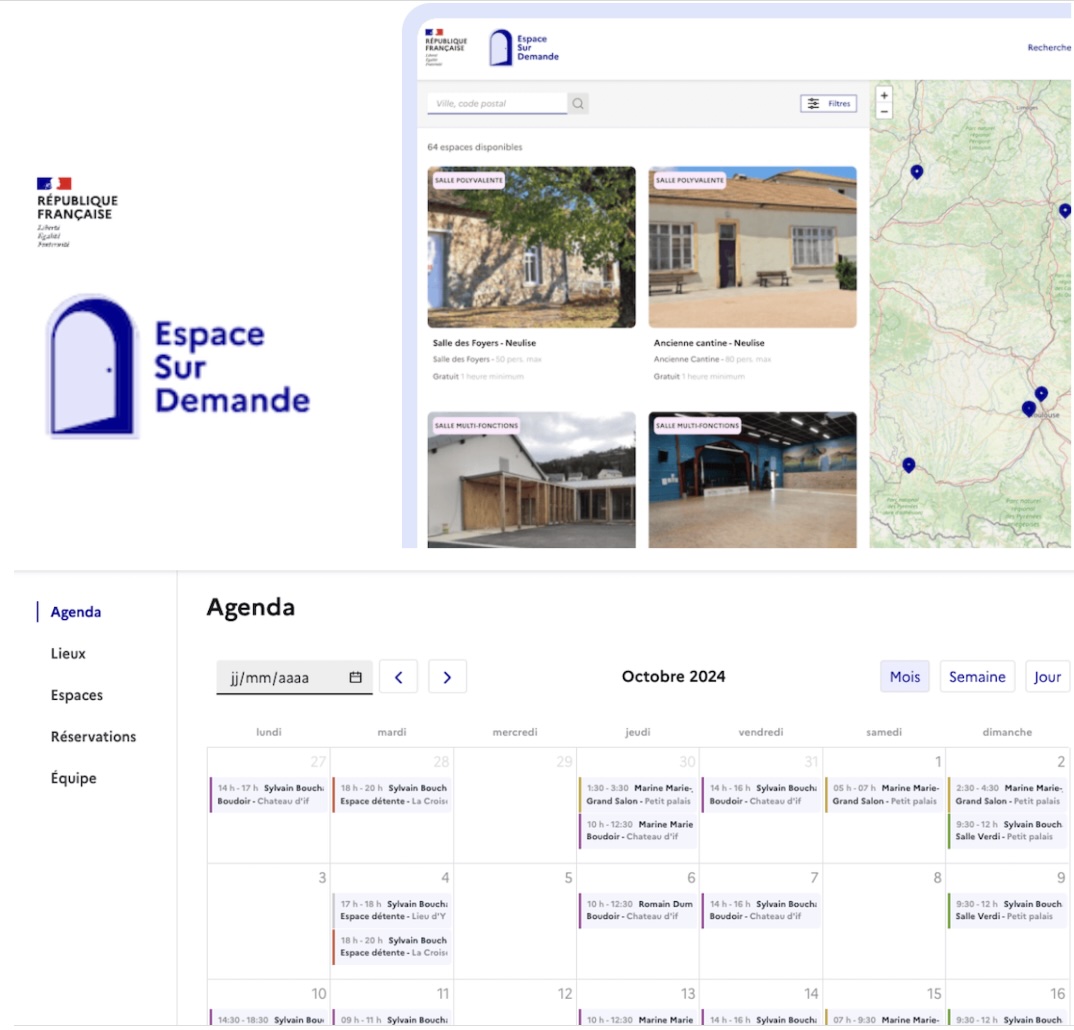Open 17 h - 18 h Espace détente event

[x=392, y=910]
